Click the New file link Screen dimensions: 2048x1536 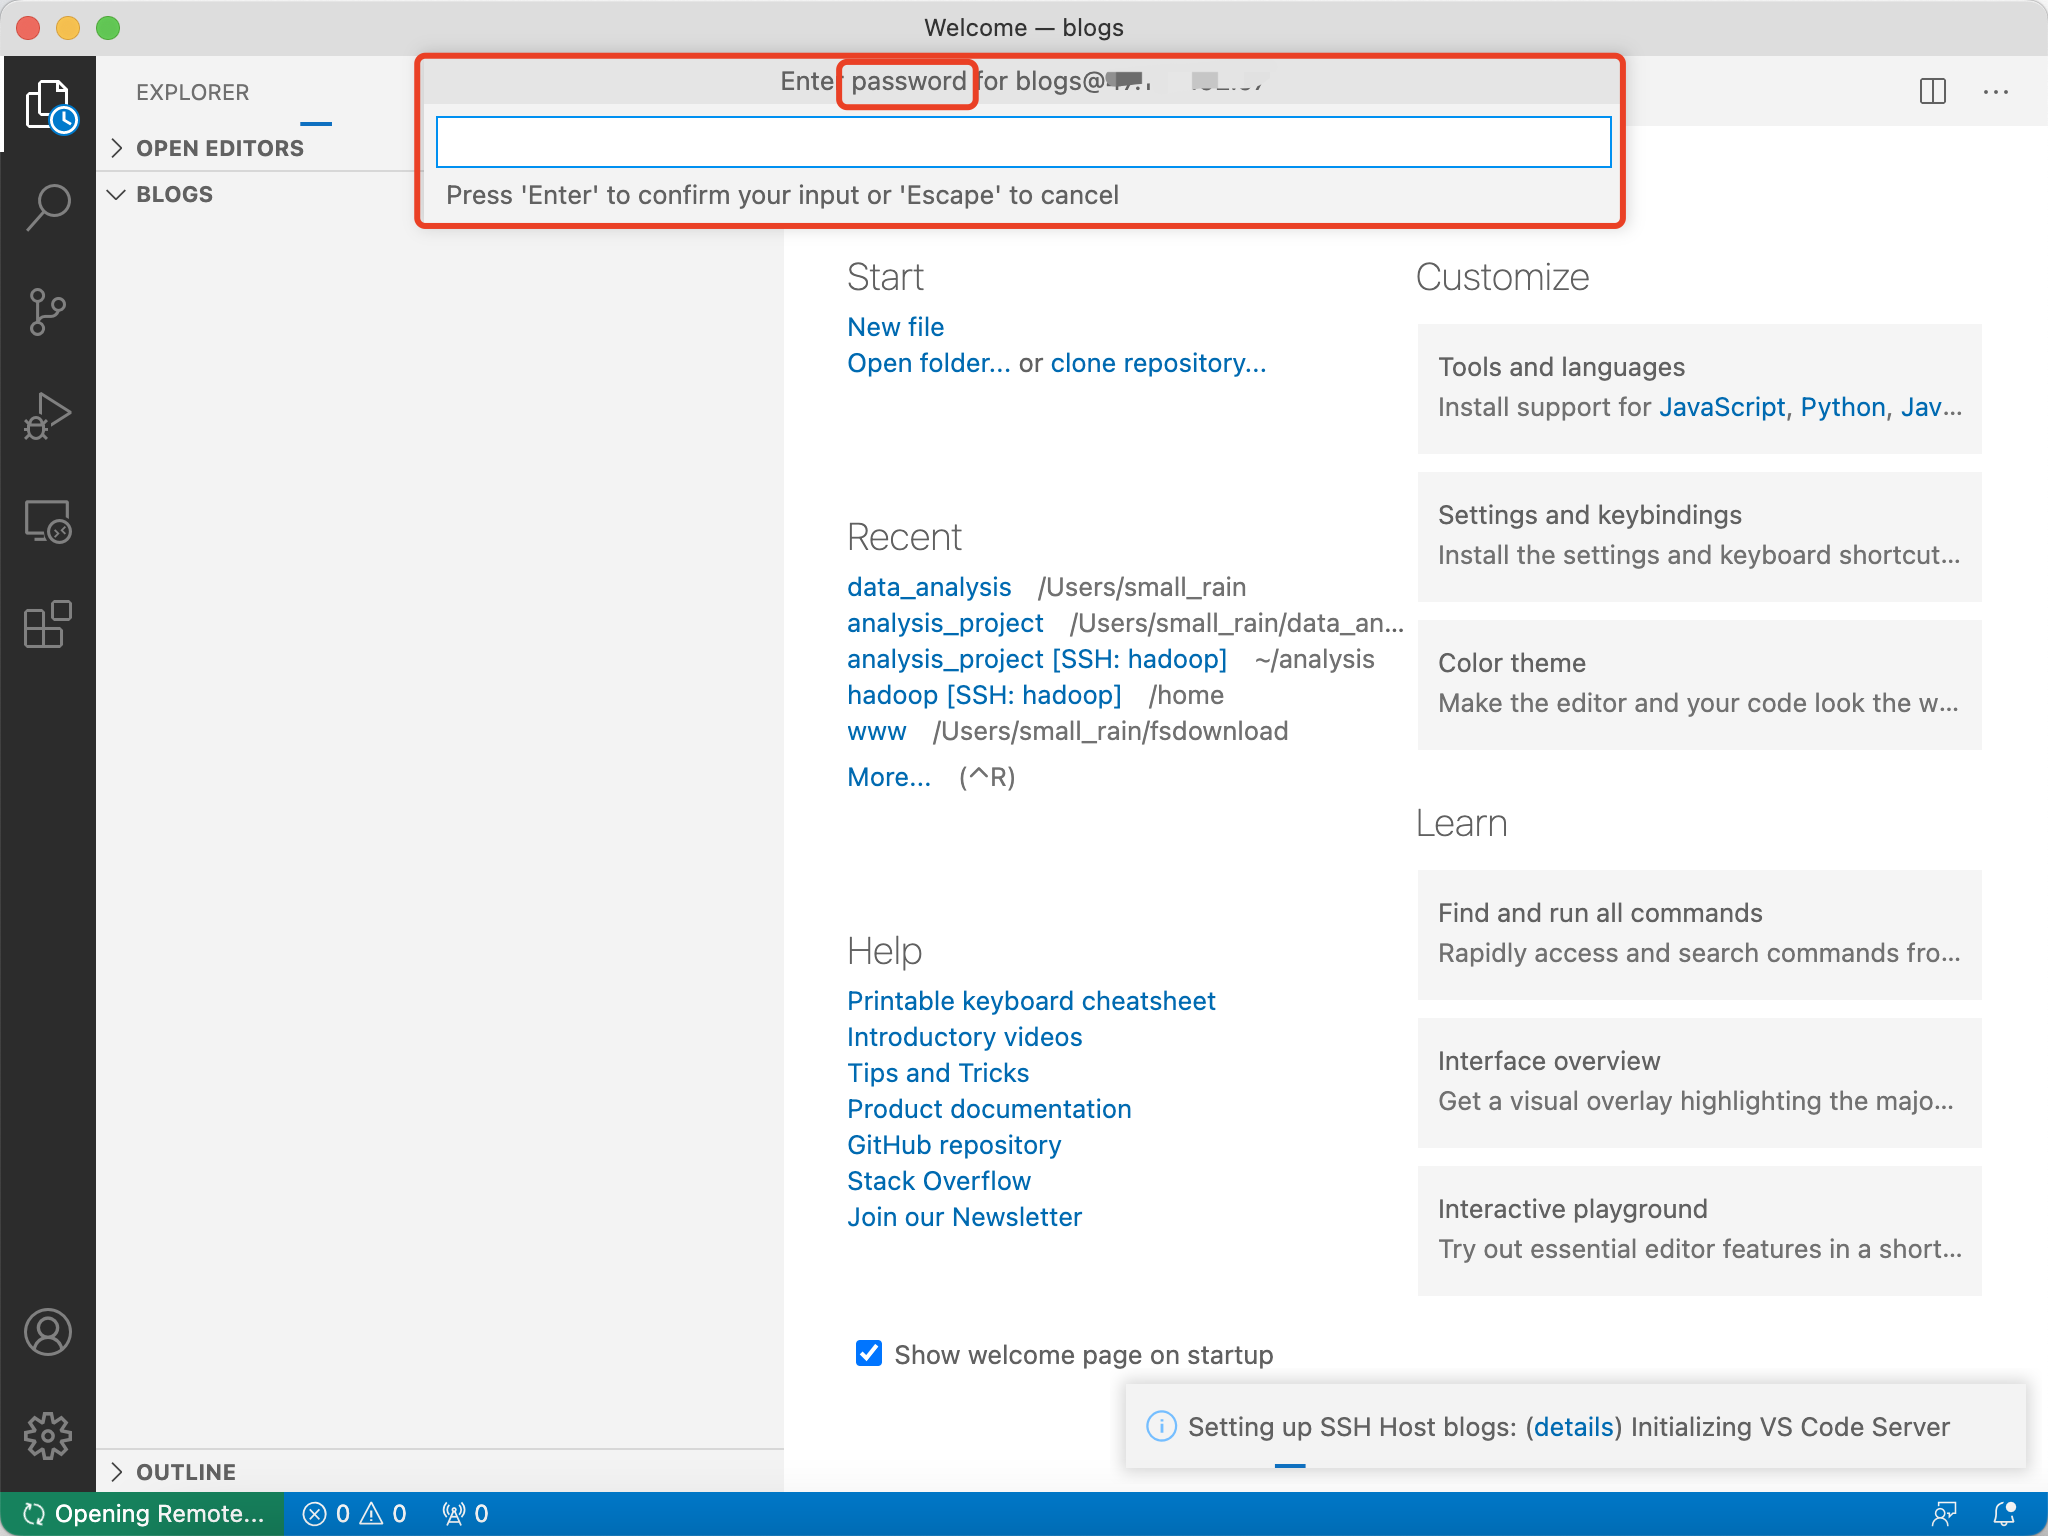895,327
